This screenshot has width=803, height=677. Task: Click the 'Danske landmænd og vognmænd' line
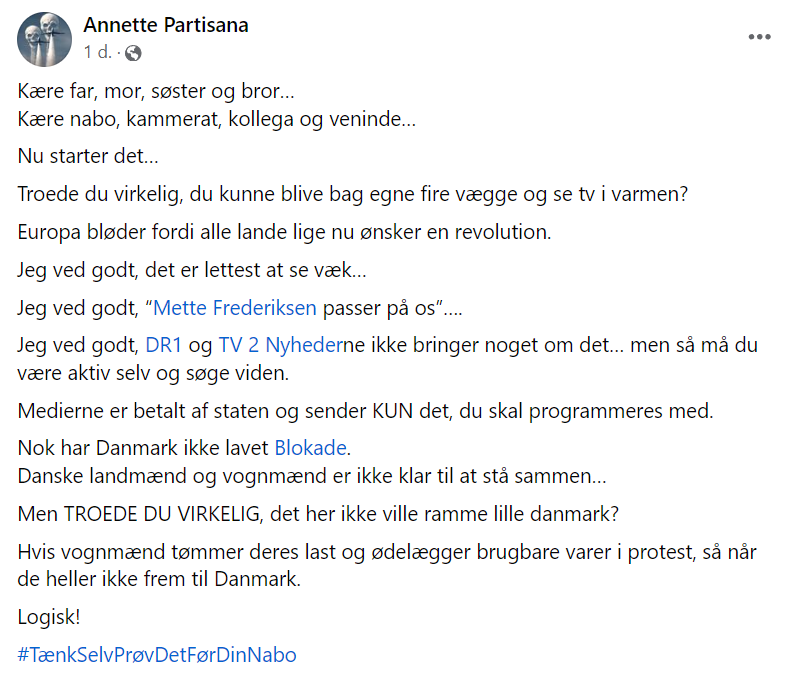pos(312,476)
